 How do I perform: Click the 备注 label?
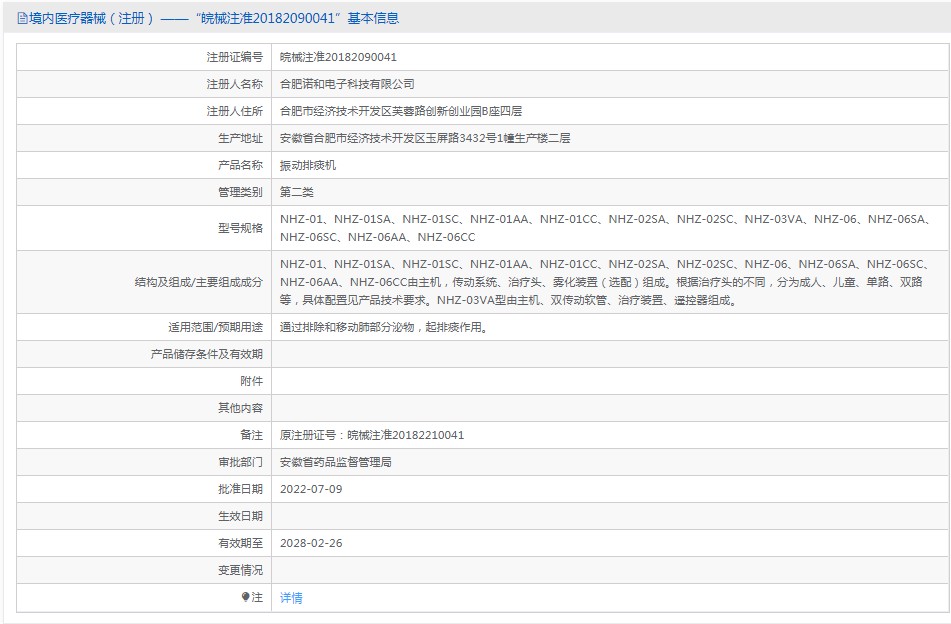pyautogui.click(x=252, y=435)
